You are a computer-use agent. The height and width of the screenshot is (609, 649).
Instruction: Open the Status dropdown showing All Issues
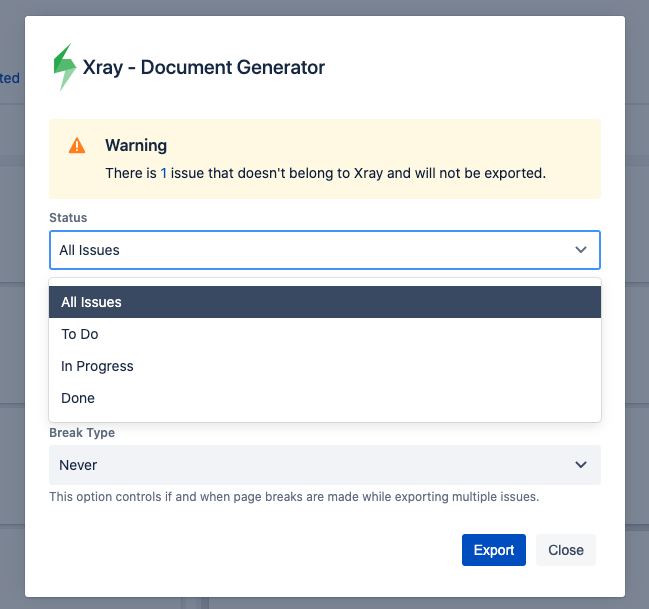(x=324, y=250)
